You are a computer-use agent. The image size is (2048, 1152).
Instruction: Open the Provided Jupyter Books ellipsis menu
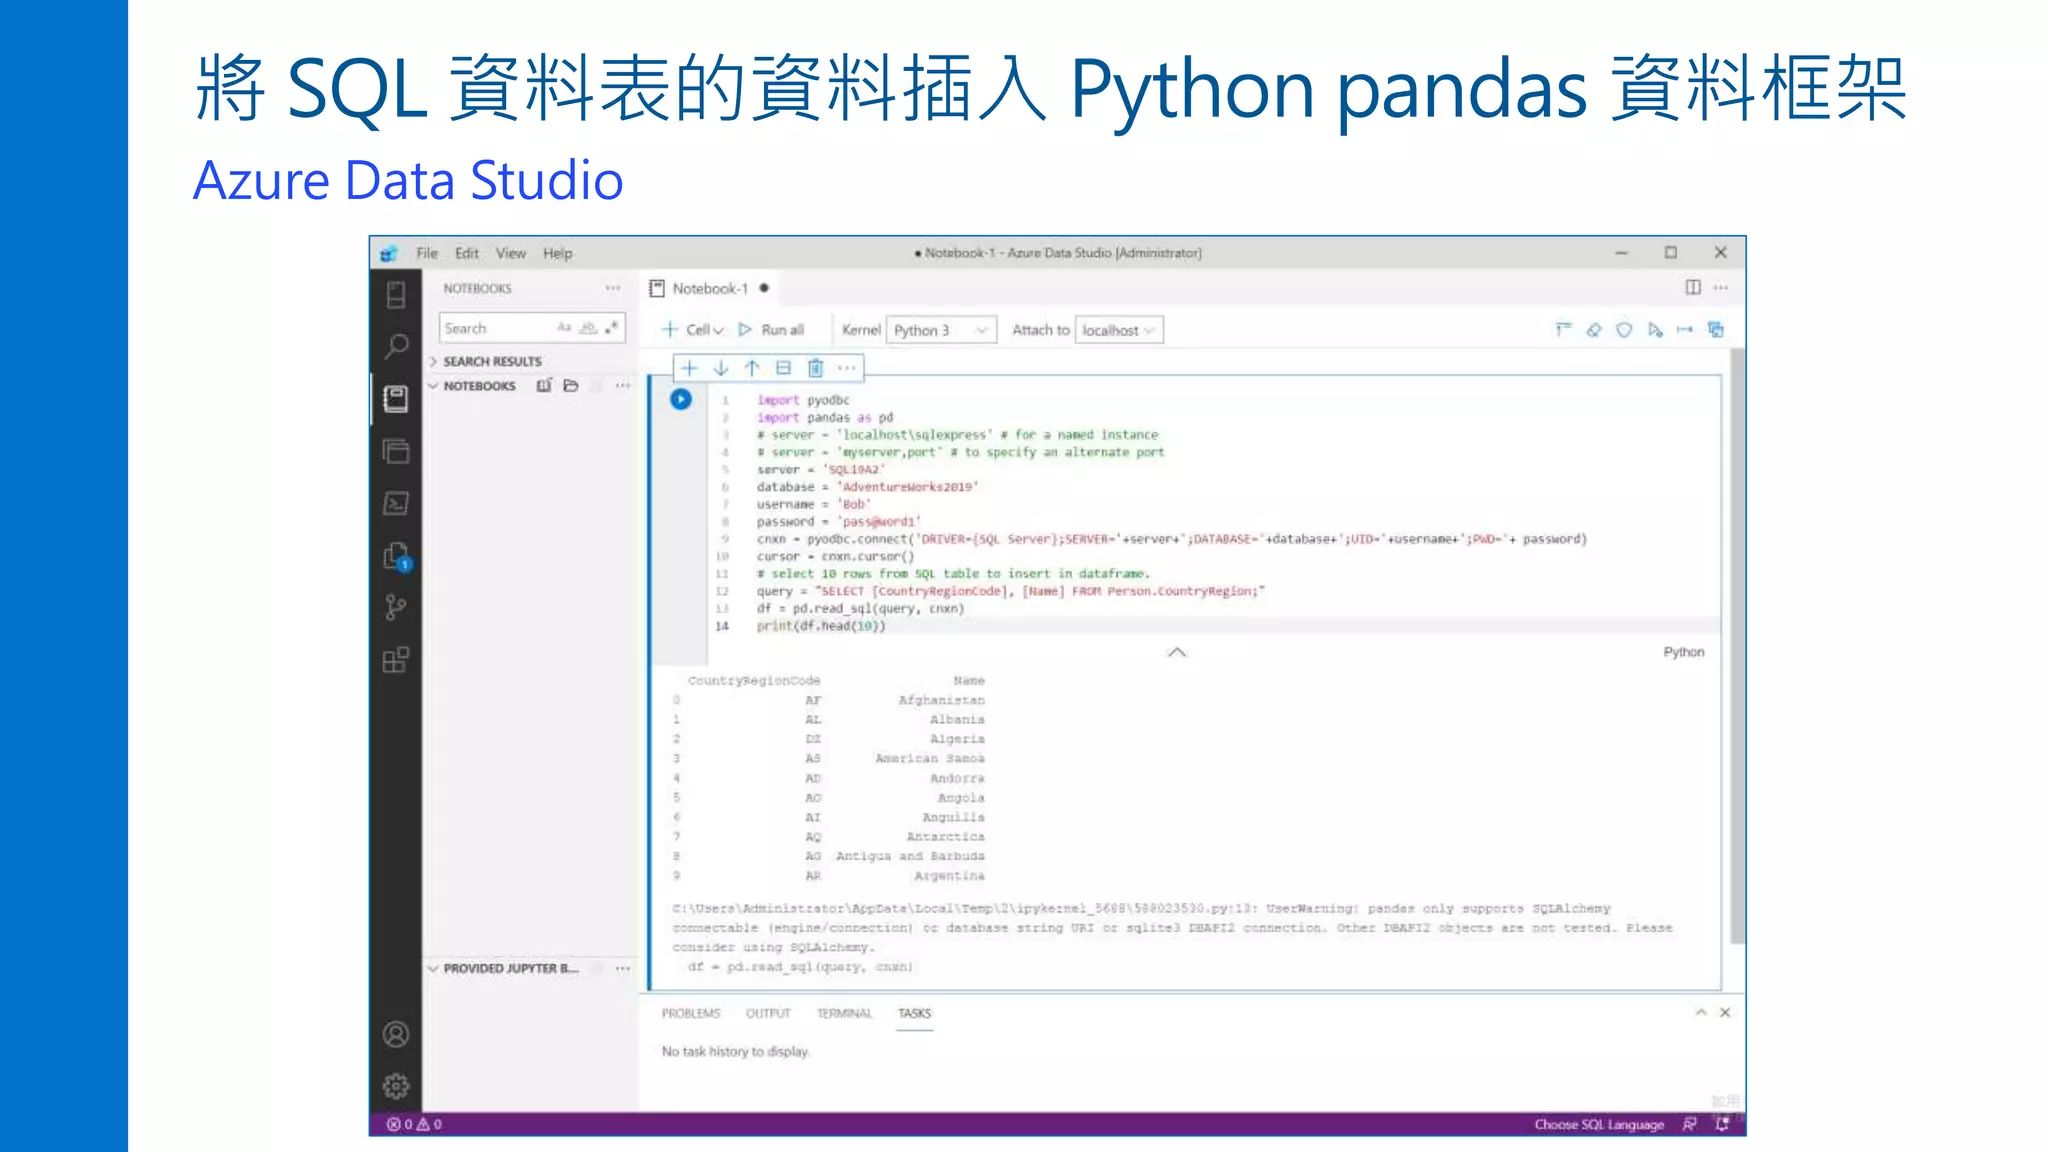click(623, 968)
